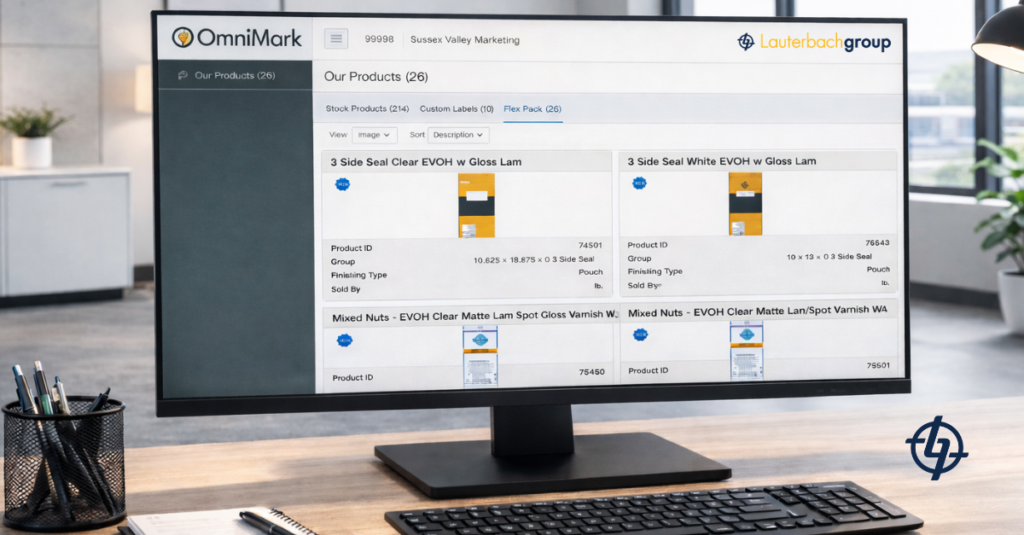Screen dimensions: 1024x535
Task: Switch to the Custom Labels tab
Action: [456, 108]
